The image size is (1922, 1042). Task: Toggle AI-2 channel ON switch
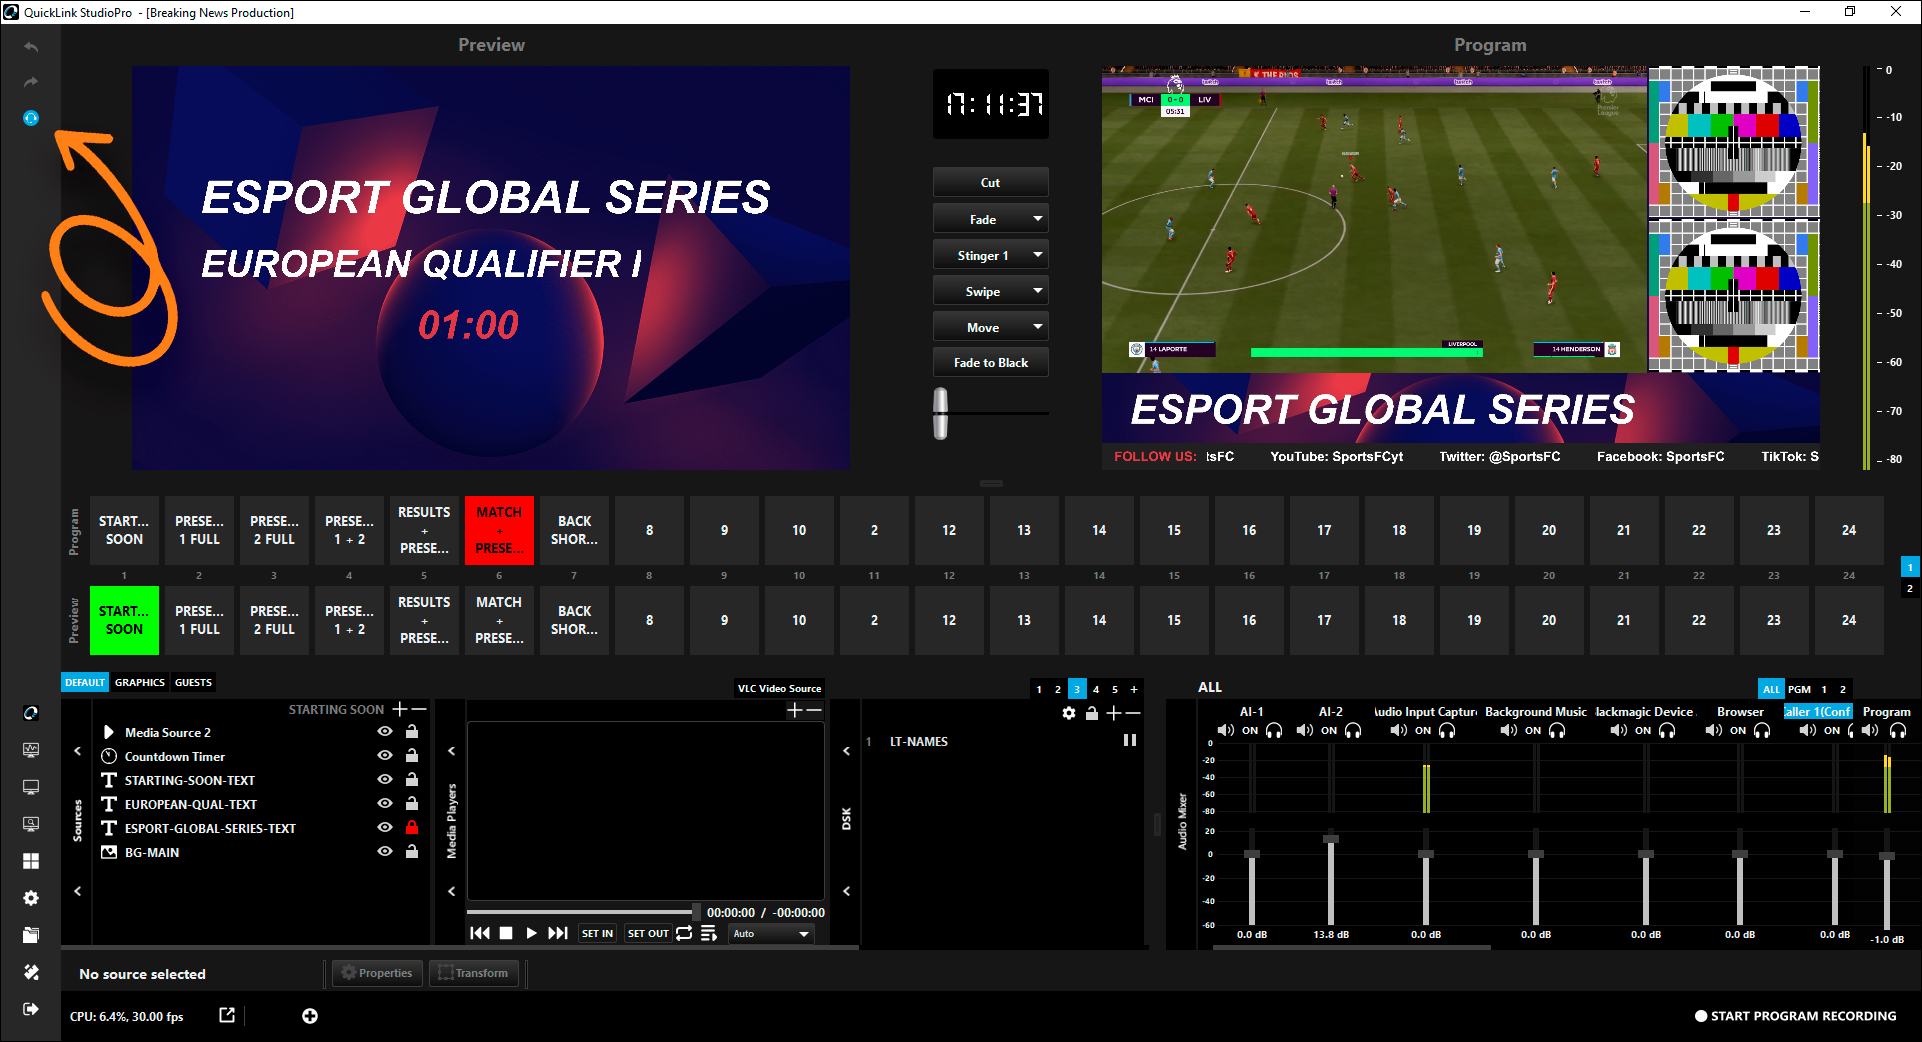[x=1329, y=731]
